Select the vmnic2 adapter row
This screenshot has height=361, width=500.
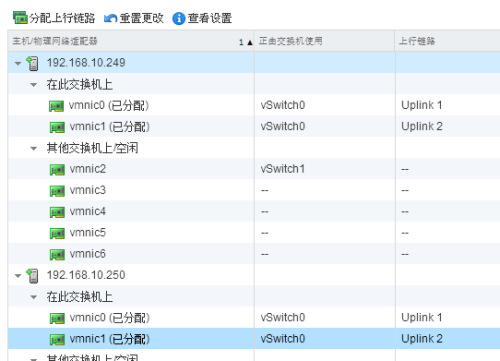point(254,169)
